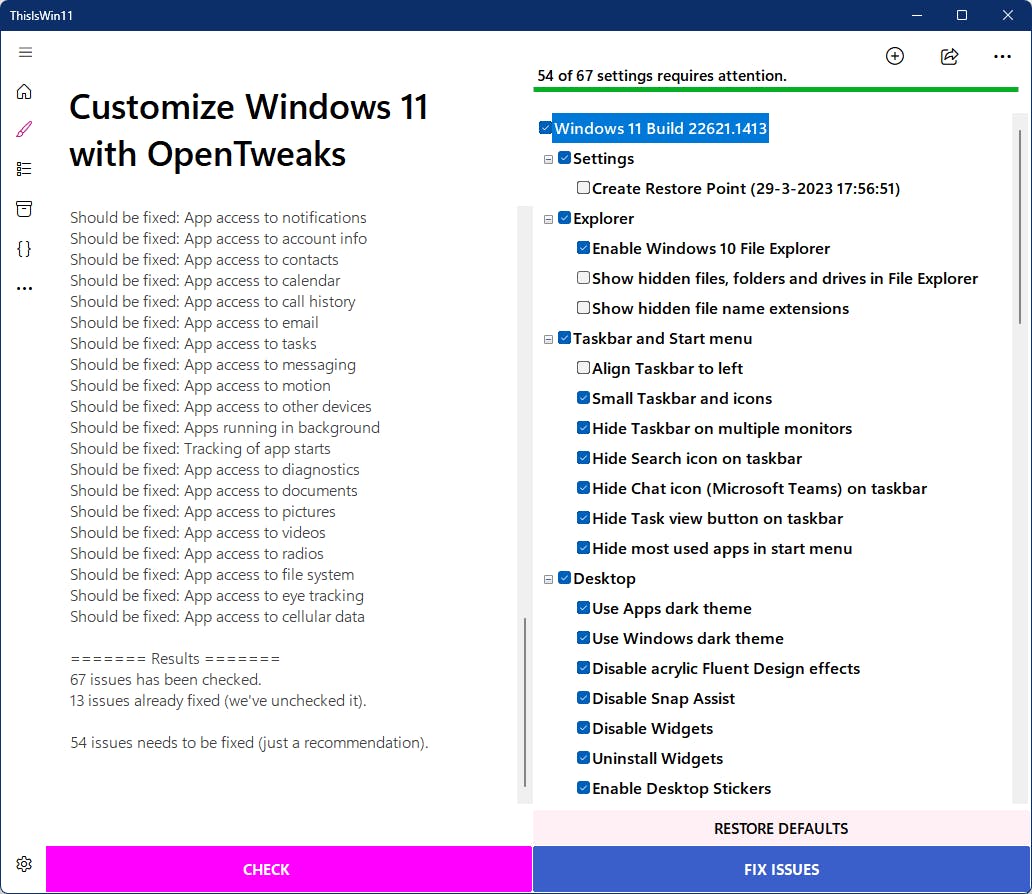
Task: Uncheck Disable Snap Assist
Action: (x=583, y=697)
